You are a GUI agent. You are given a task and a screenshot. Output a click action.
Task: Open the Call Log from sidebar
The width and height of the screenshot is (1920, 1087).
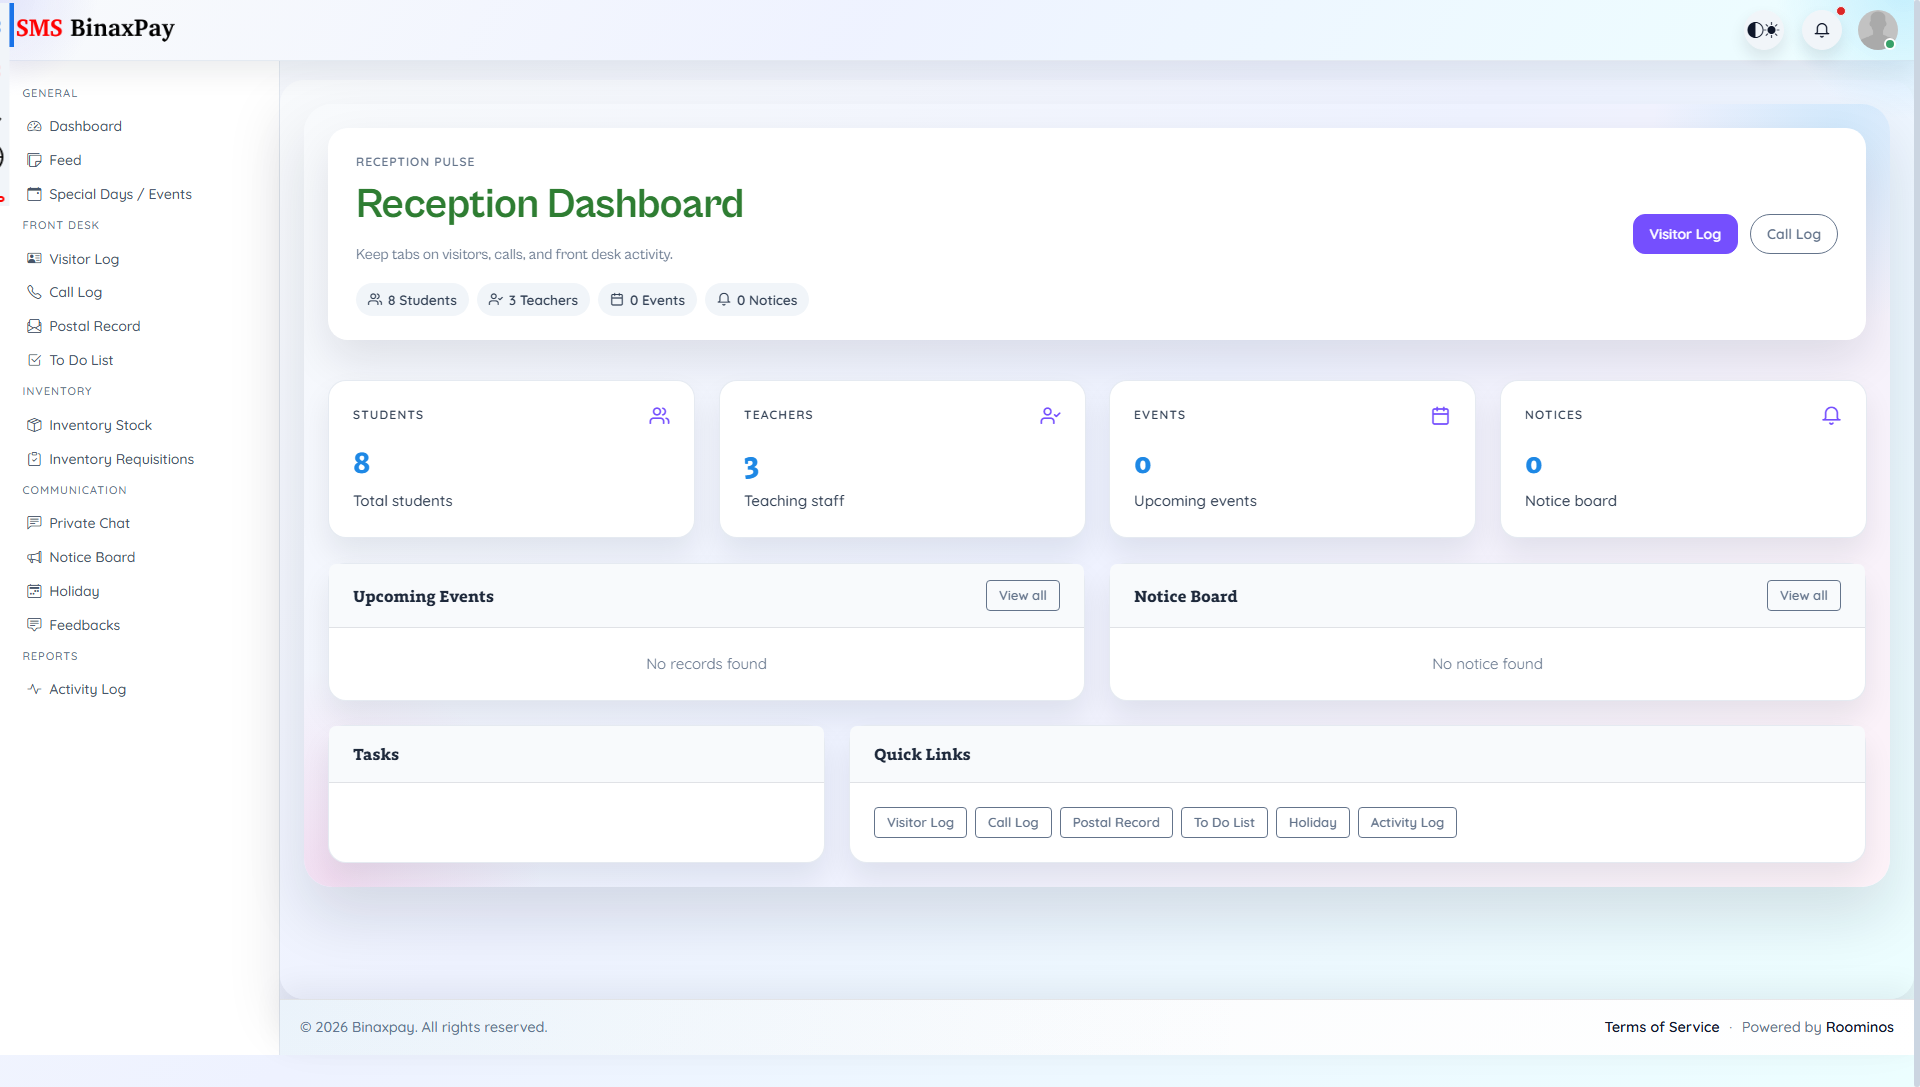pyautogui.click(x=75, y=292)
